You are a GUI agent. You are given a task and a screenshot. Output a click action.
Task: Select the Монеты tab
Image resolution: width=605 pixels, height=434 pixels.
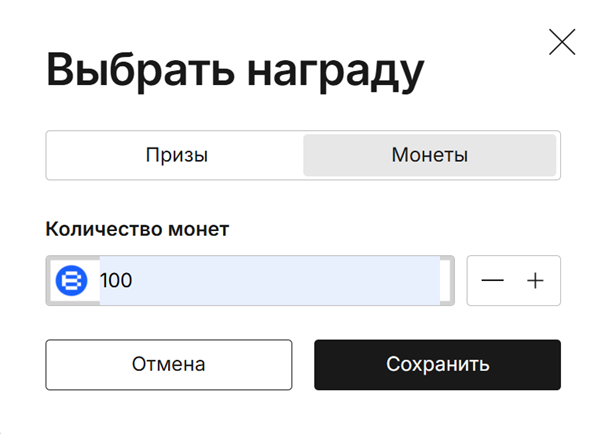(x=430, y=156)
